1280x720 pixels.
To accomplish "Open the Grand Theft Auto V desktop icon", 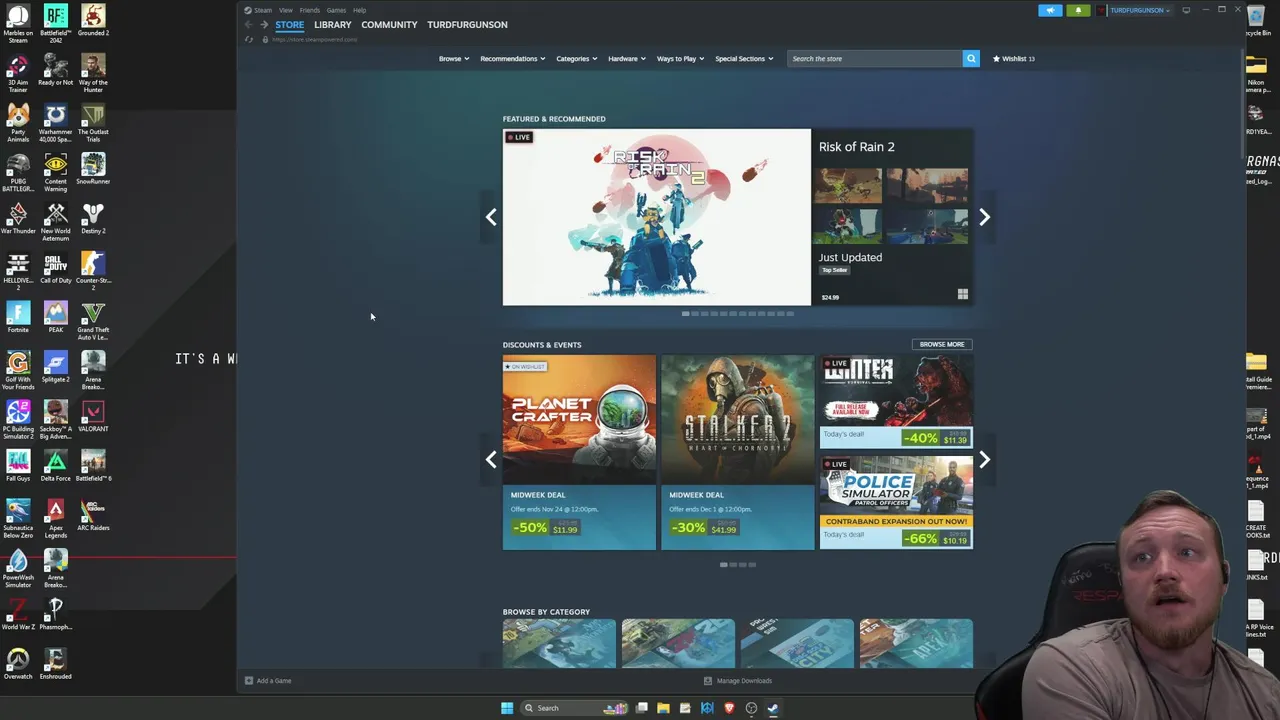I will [x=93, y=321].
